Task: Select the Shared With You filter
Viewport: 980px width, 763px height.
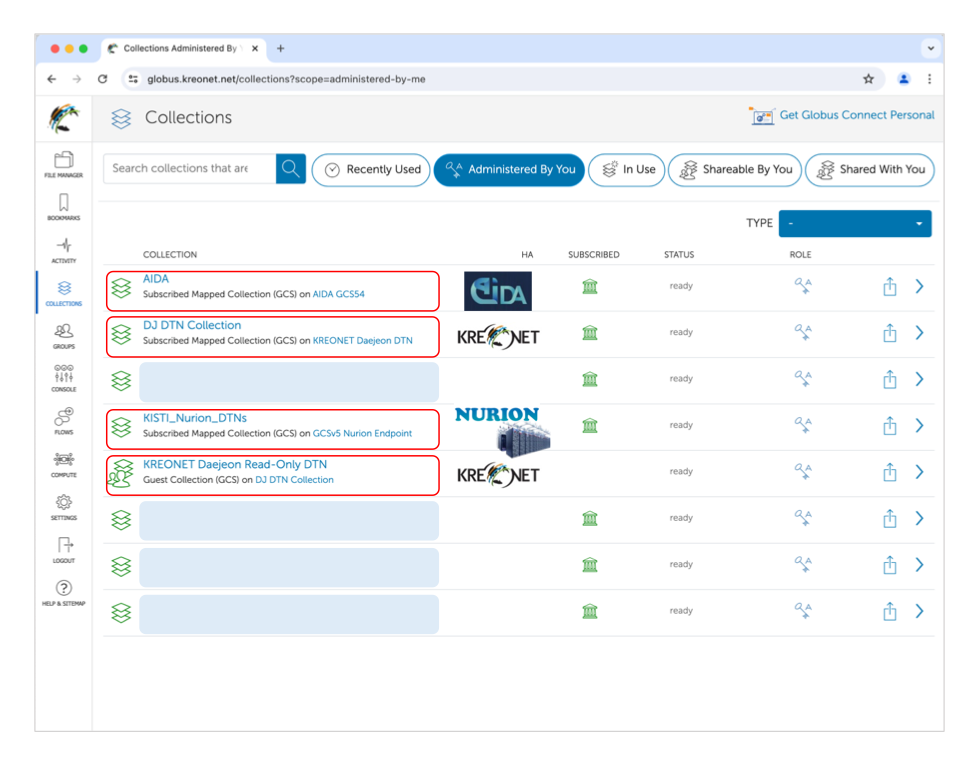Action: (870, 169)
